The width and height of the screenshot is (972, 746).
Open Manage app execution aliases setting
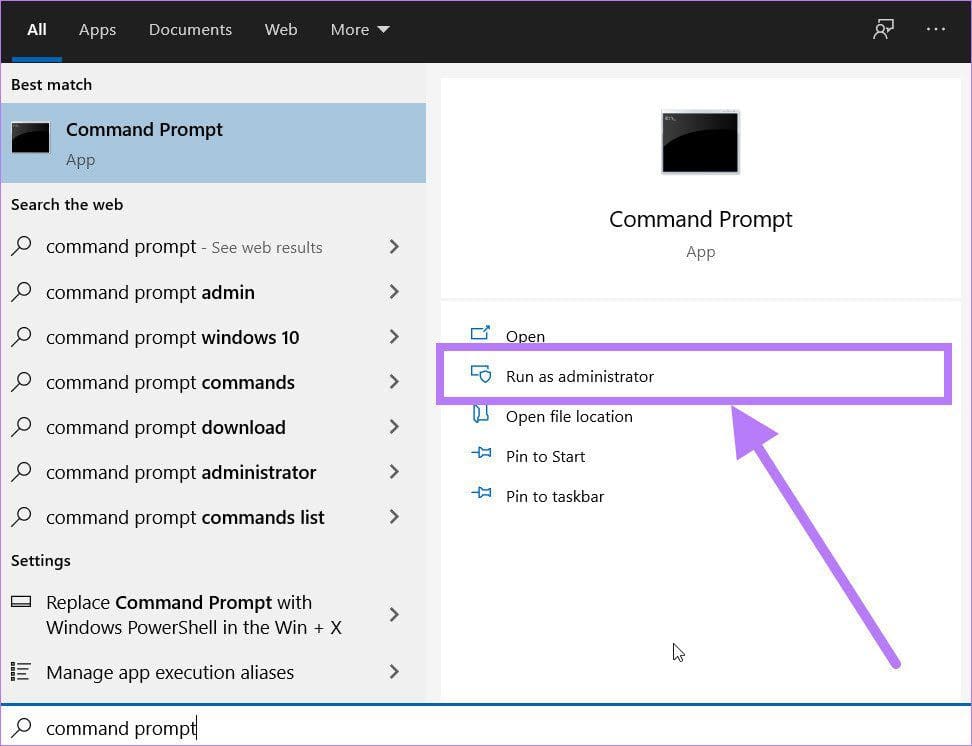point(213,672)
